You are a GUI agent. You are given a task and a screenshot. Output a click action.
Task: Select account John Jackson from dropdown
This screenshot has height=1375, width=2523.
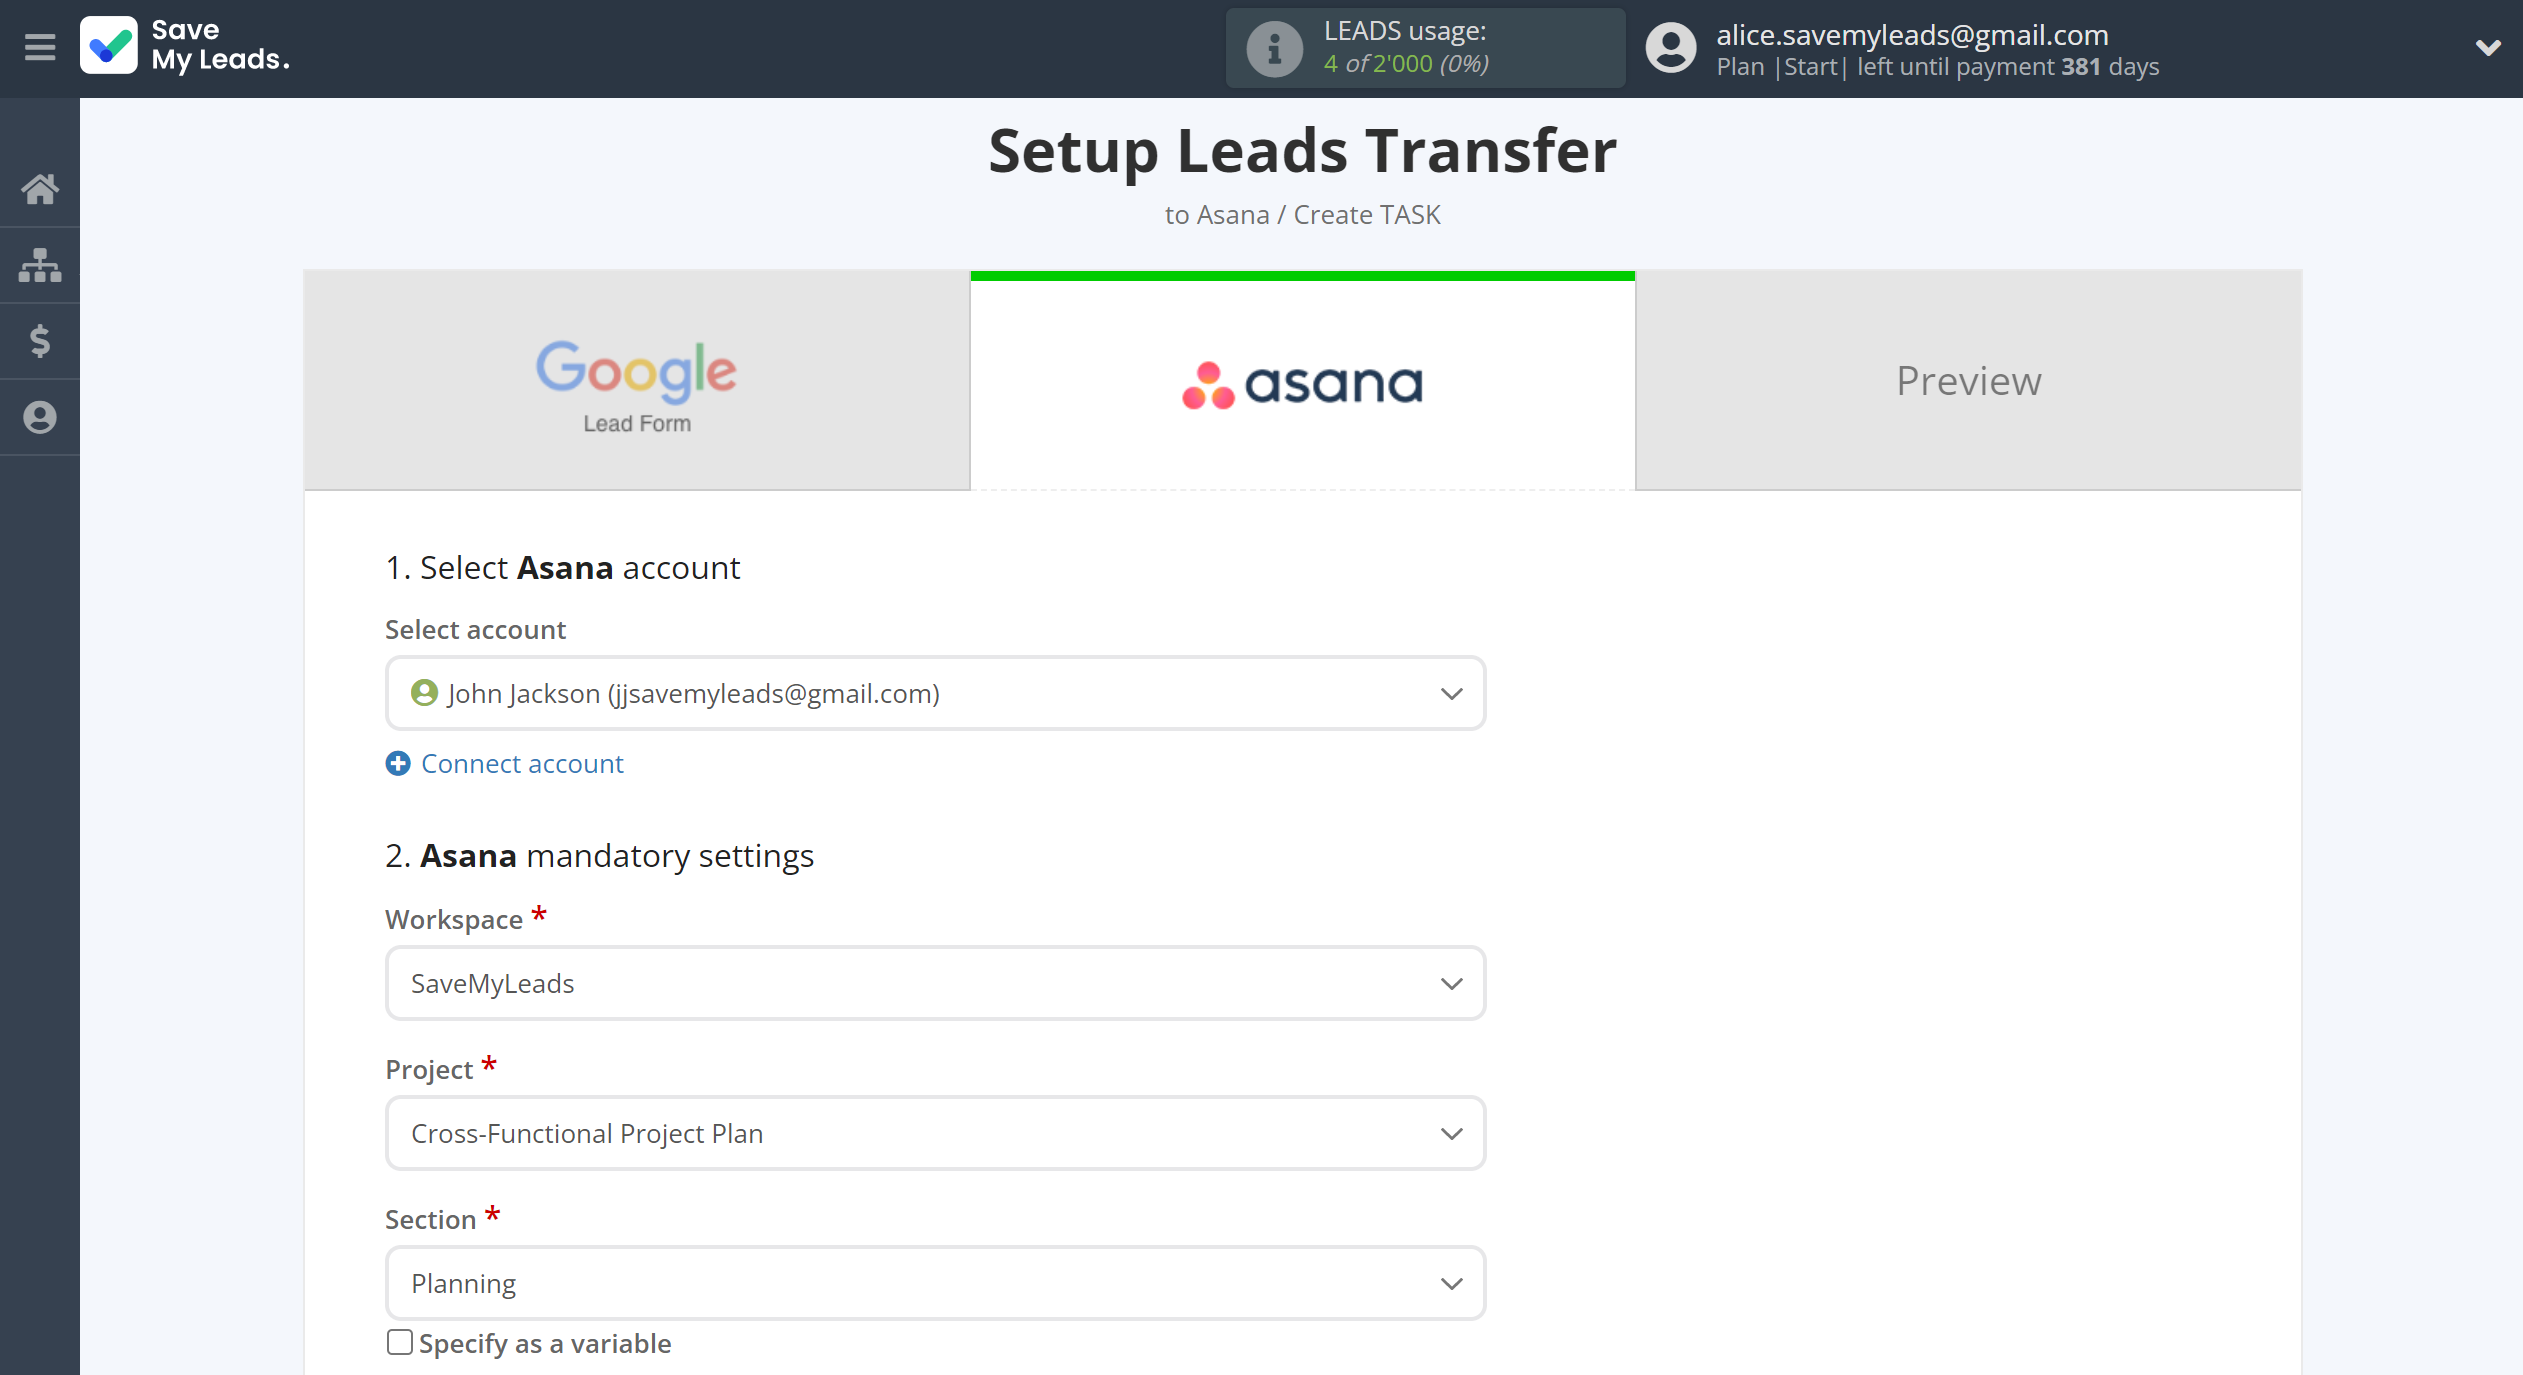[x=933, y=693]
